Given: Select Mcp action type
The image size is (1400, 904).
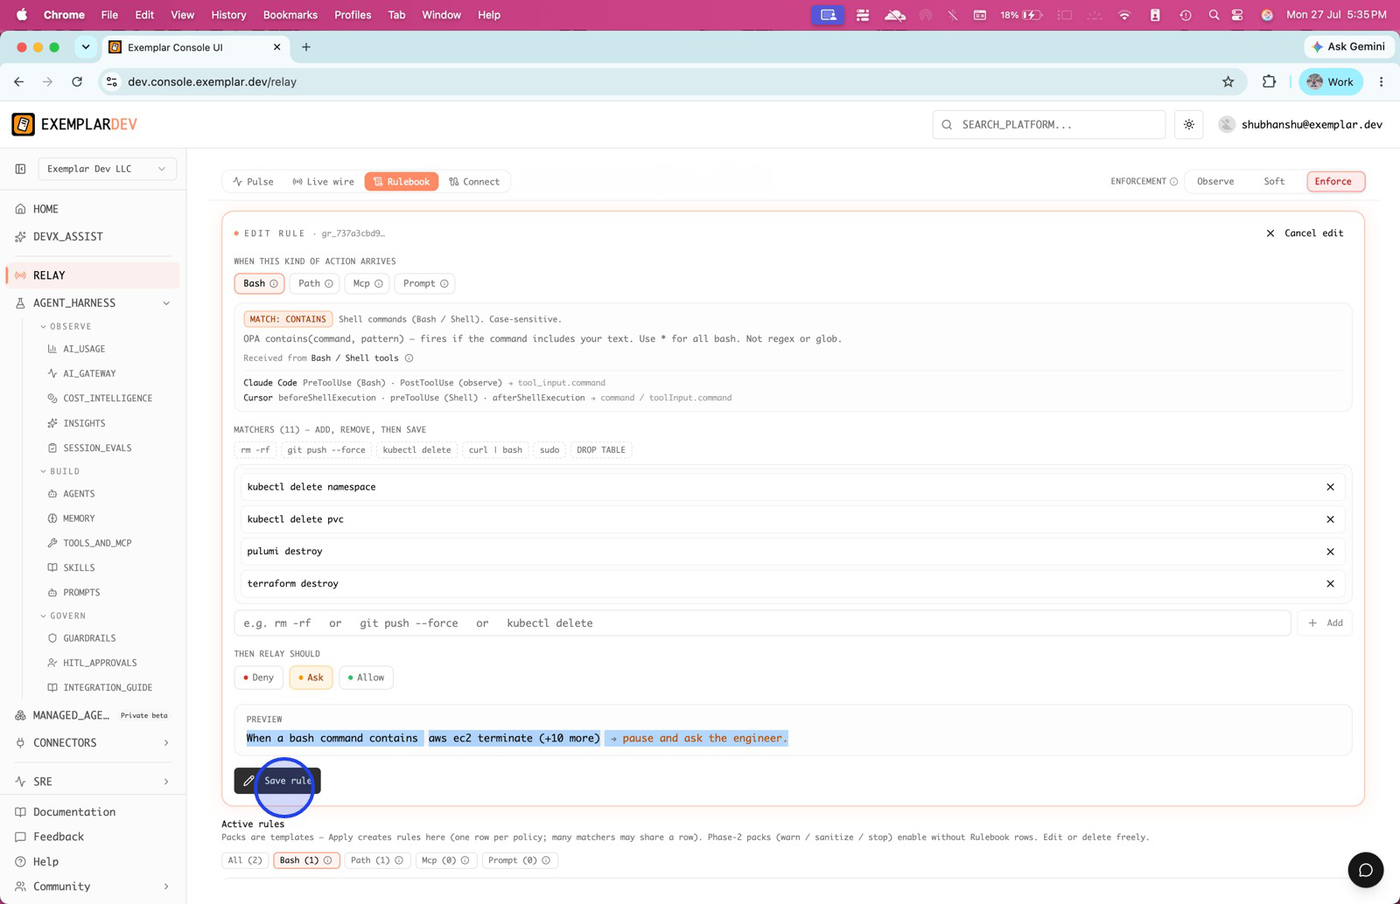Looking at the screenshot, I should [x=367, y=284].
